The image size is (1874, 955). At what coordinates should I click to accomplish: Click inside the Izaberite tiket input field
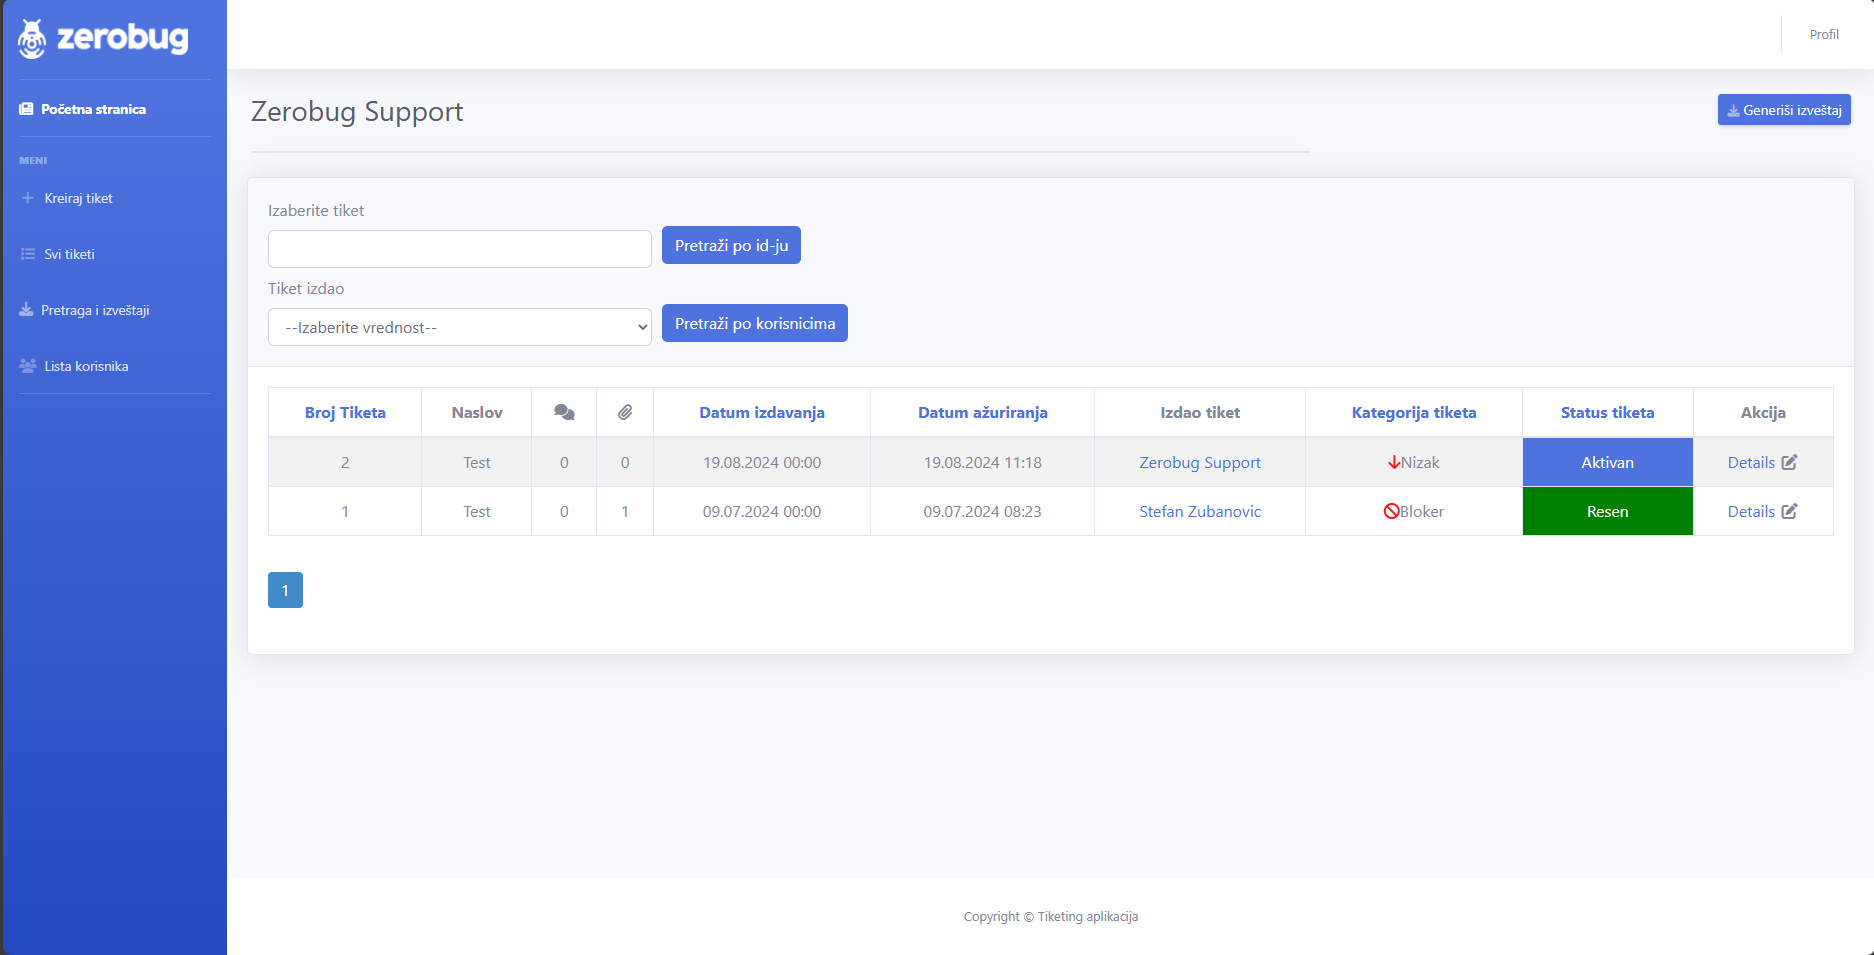pyautogui.click(x=459, y=249)
